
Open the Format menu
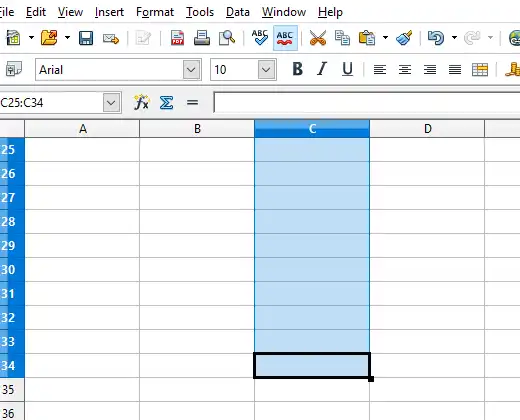(x=155, y=12)
